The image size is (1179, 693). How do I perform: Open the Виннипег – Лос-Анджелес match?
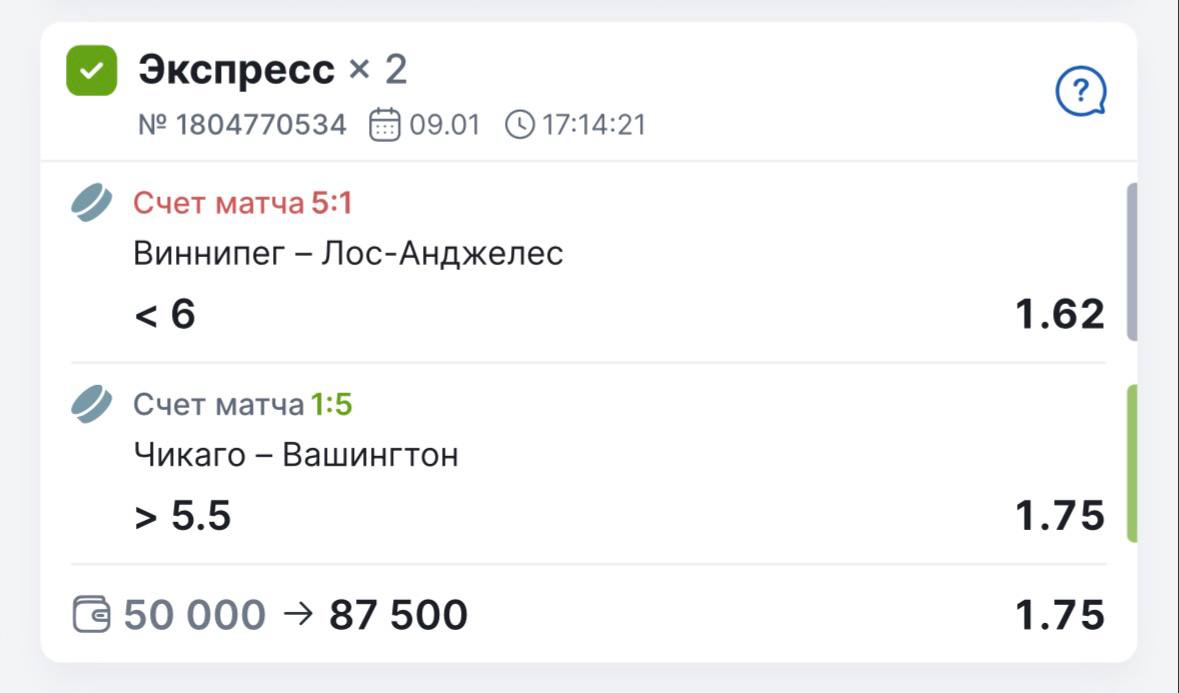[348, 254]
